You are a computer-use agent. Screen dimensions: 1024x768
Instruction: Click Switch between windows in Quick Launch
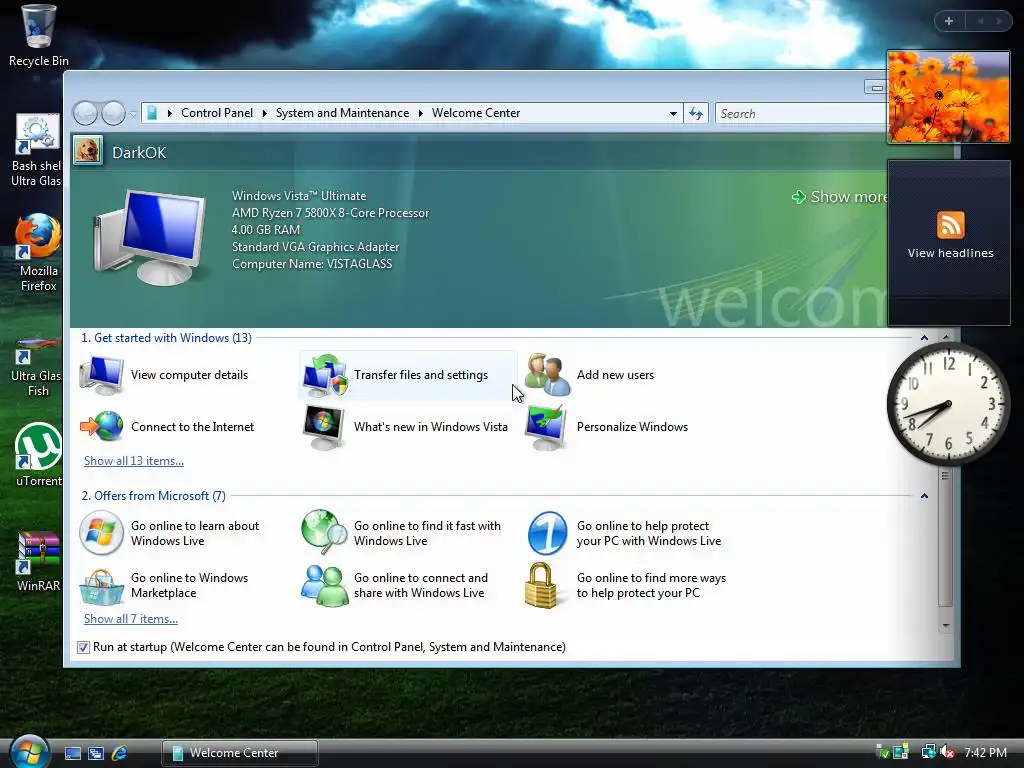[96, 753]
